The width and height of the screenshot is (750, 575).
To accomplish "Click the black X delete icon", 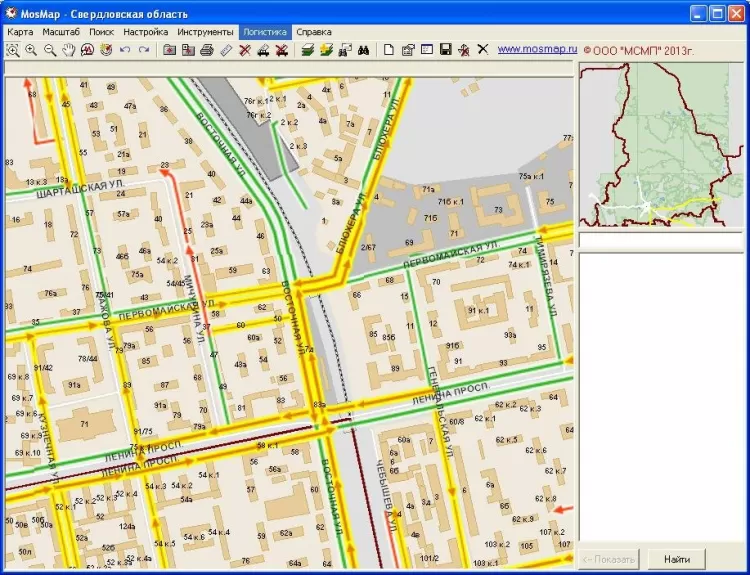I will tap(483, 49).
